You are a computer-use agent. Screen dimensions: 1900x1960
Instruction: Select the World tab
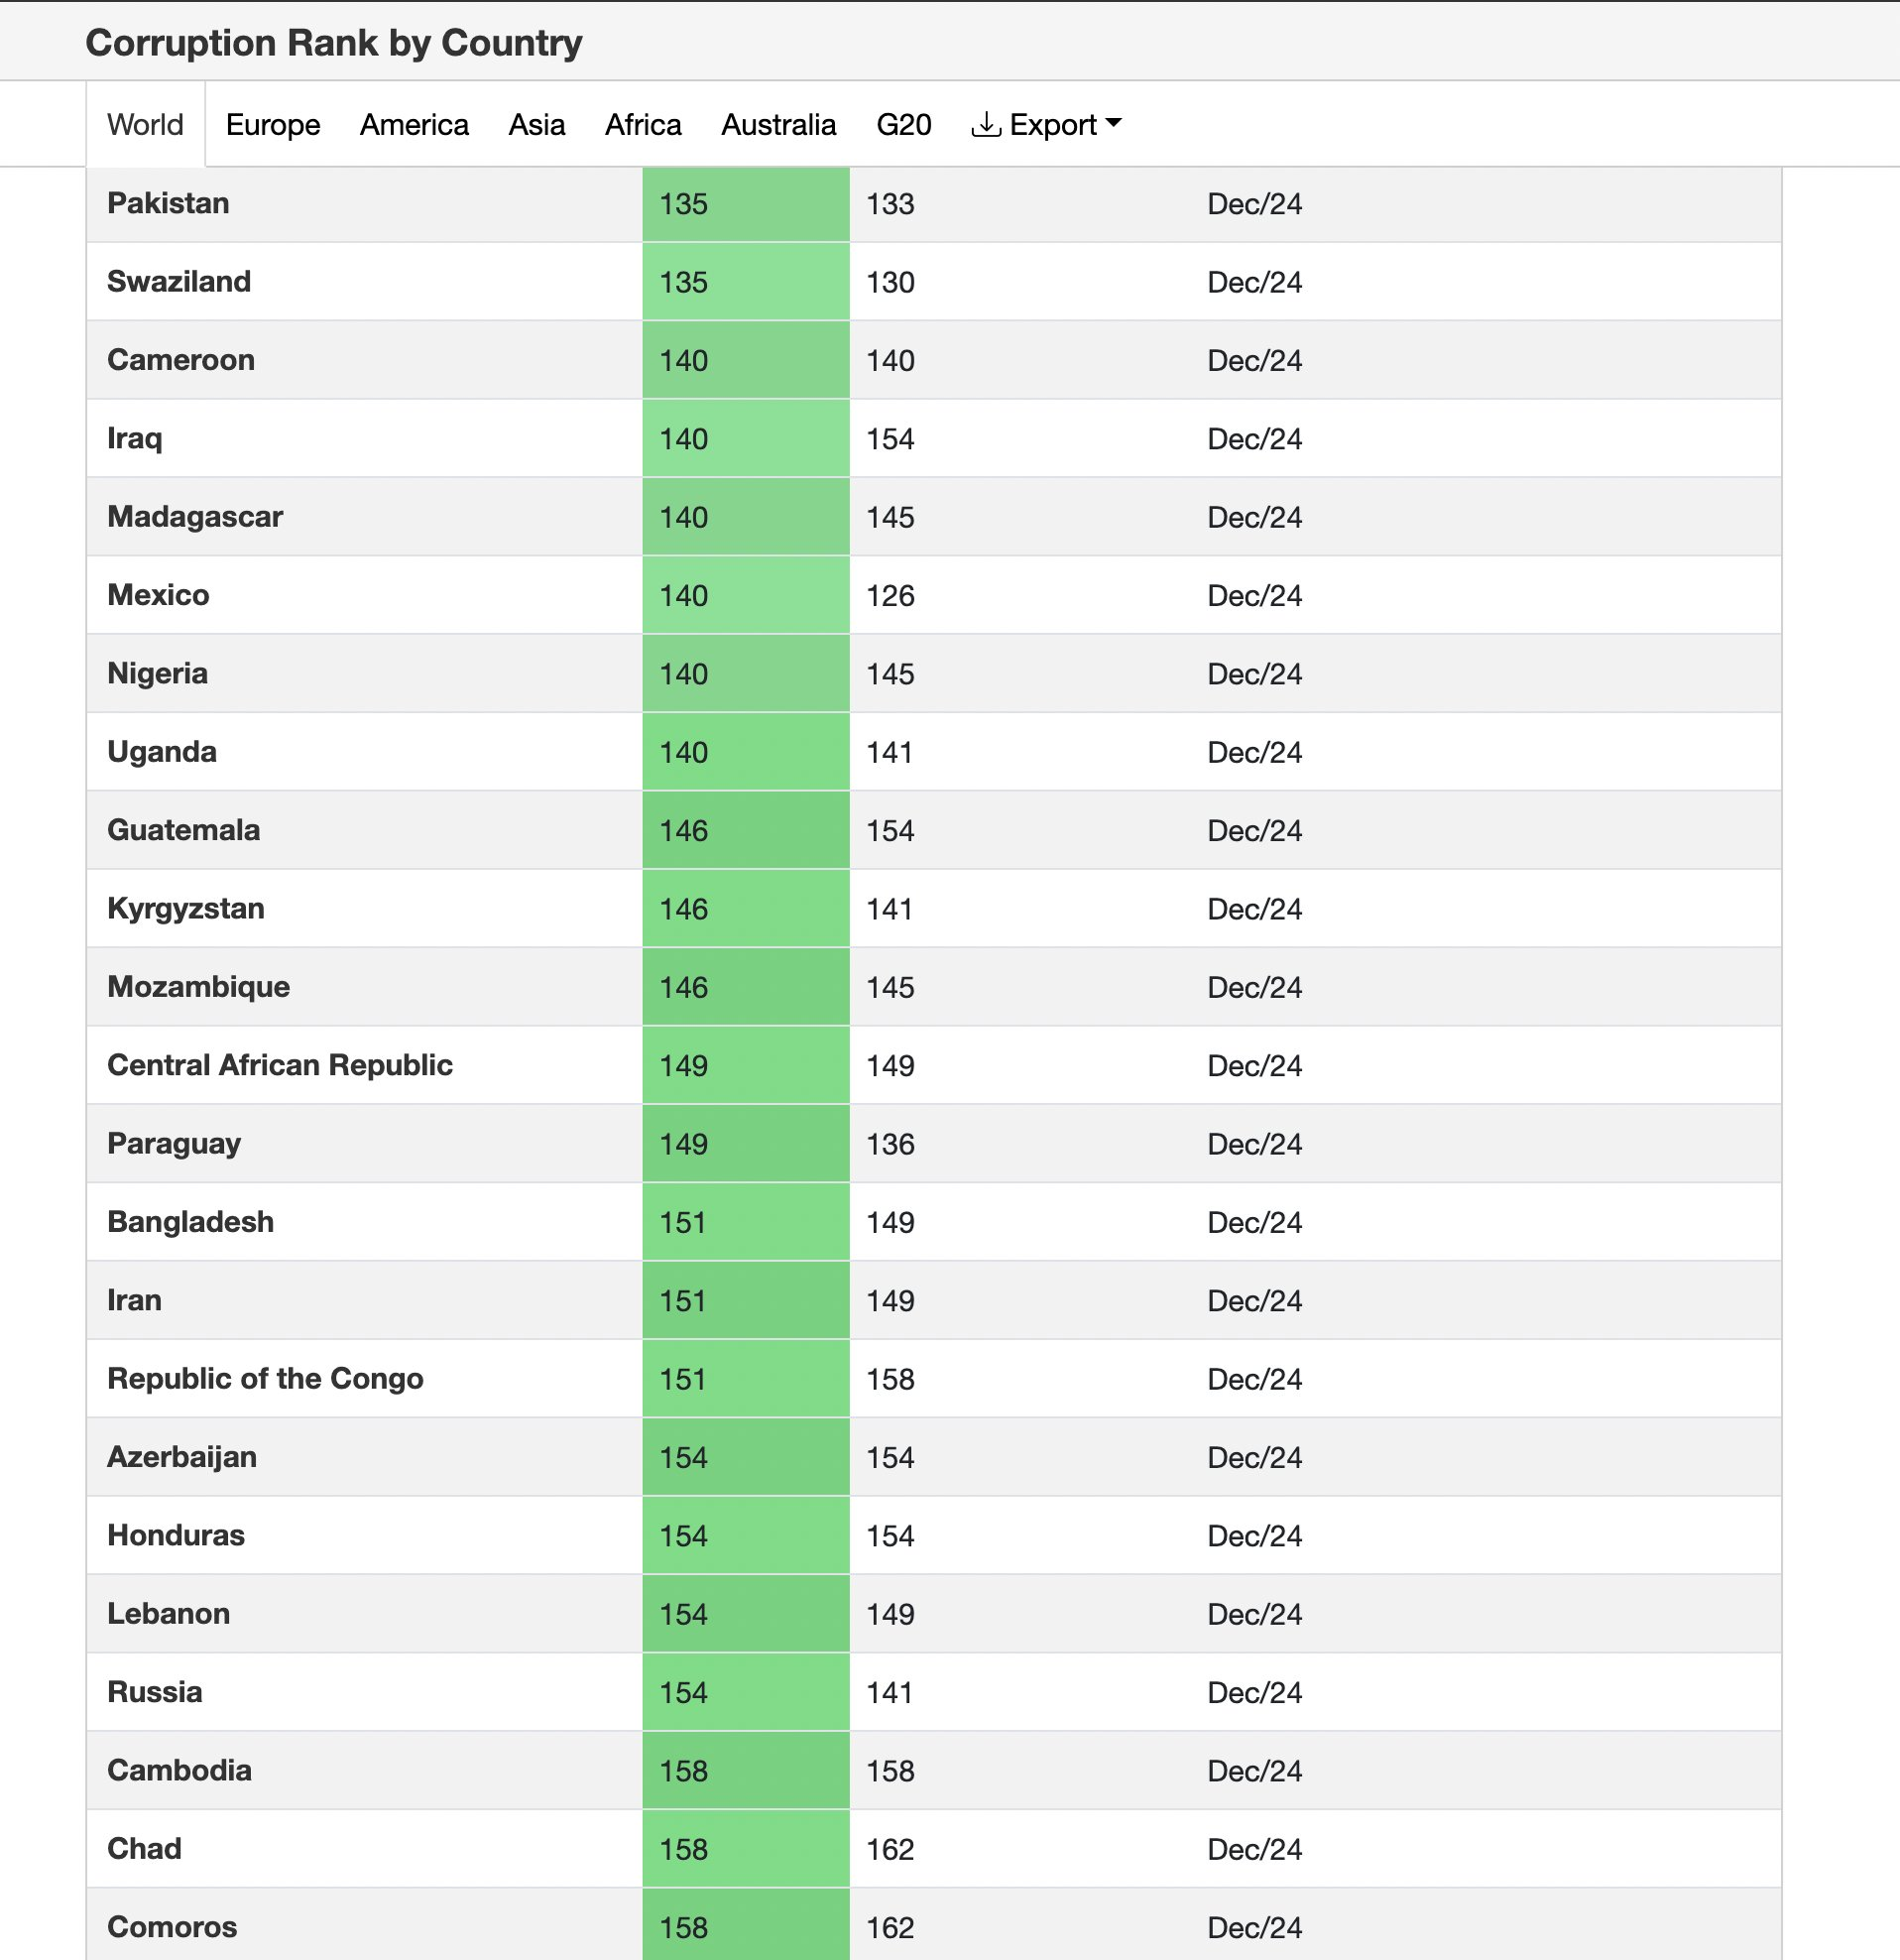coord(146,125)
